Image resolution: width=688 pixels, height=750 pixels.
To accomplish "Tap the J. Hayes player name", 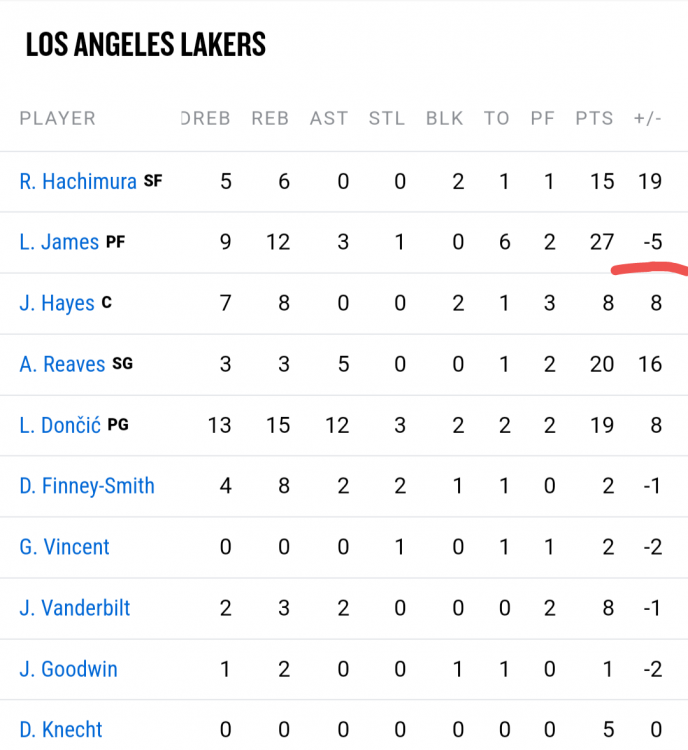I will point(57,303).
